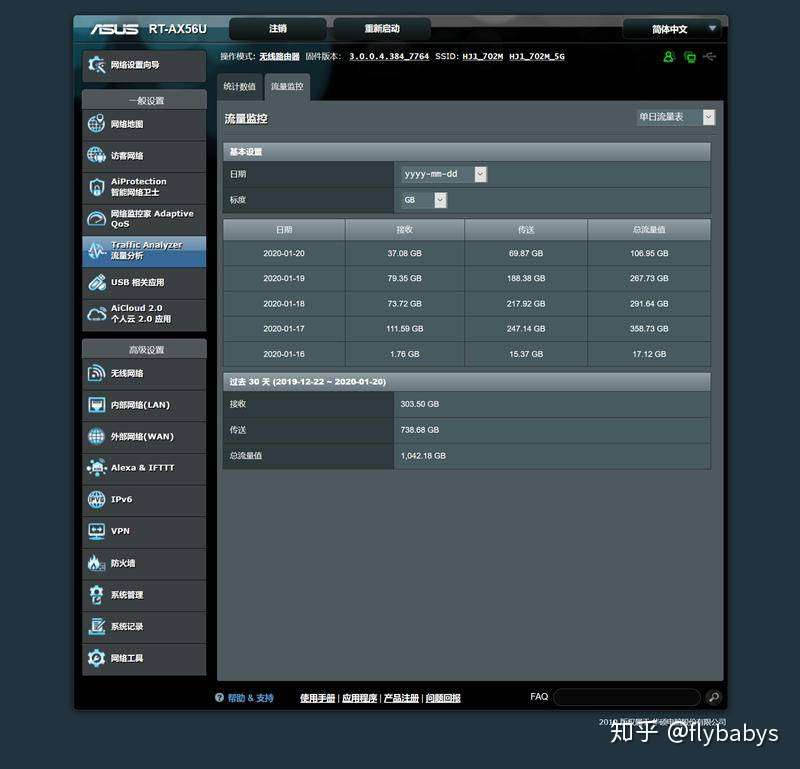Viewport: 800px width, 769px height.
Task: Click the Help & Support question icon
Action: tap(219, 697)
